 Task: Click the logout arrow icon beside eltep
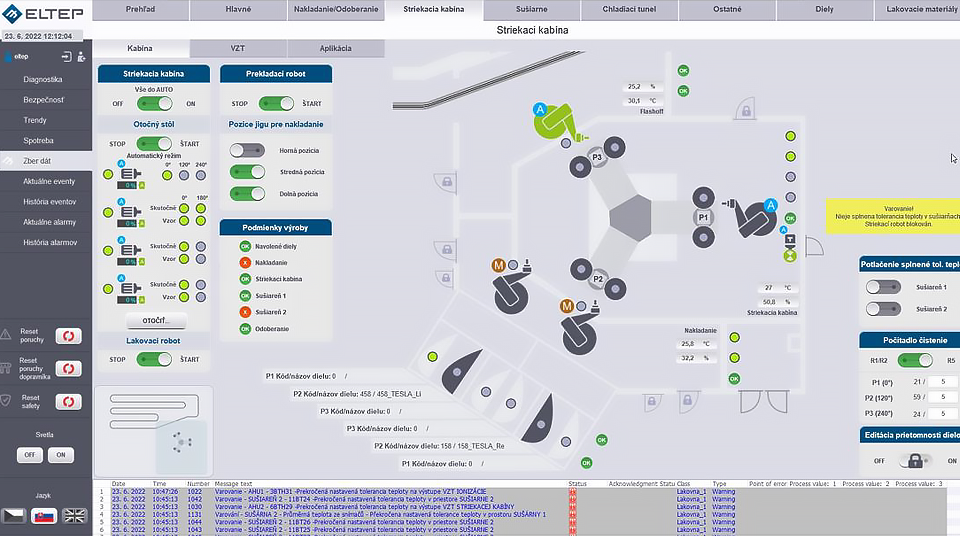pos(66,57)
